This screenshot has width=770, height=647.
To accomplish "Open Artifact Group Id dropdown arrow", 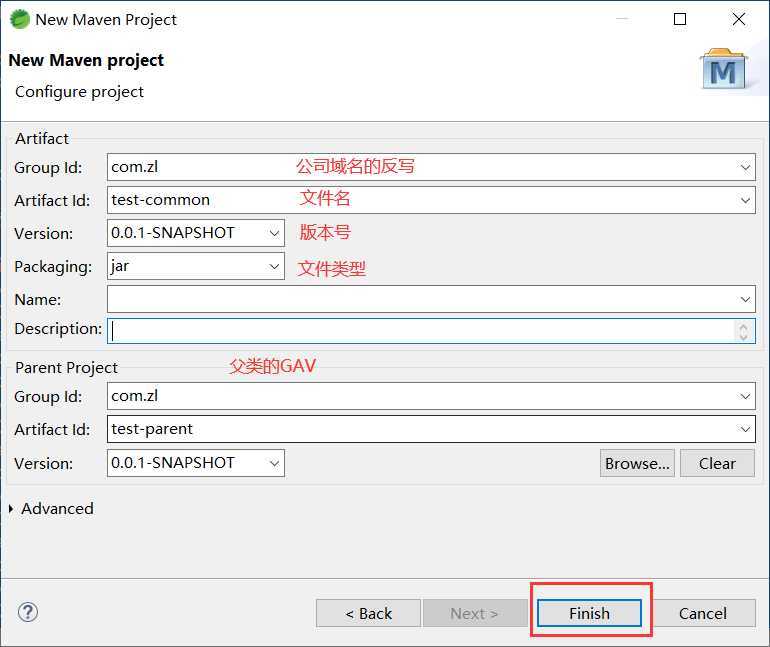I will point(745,168).
